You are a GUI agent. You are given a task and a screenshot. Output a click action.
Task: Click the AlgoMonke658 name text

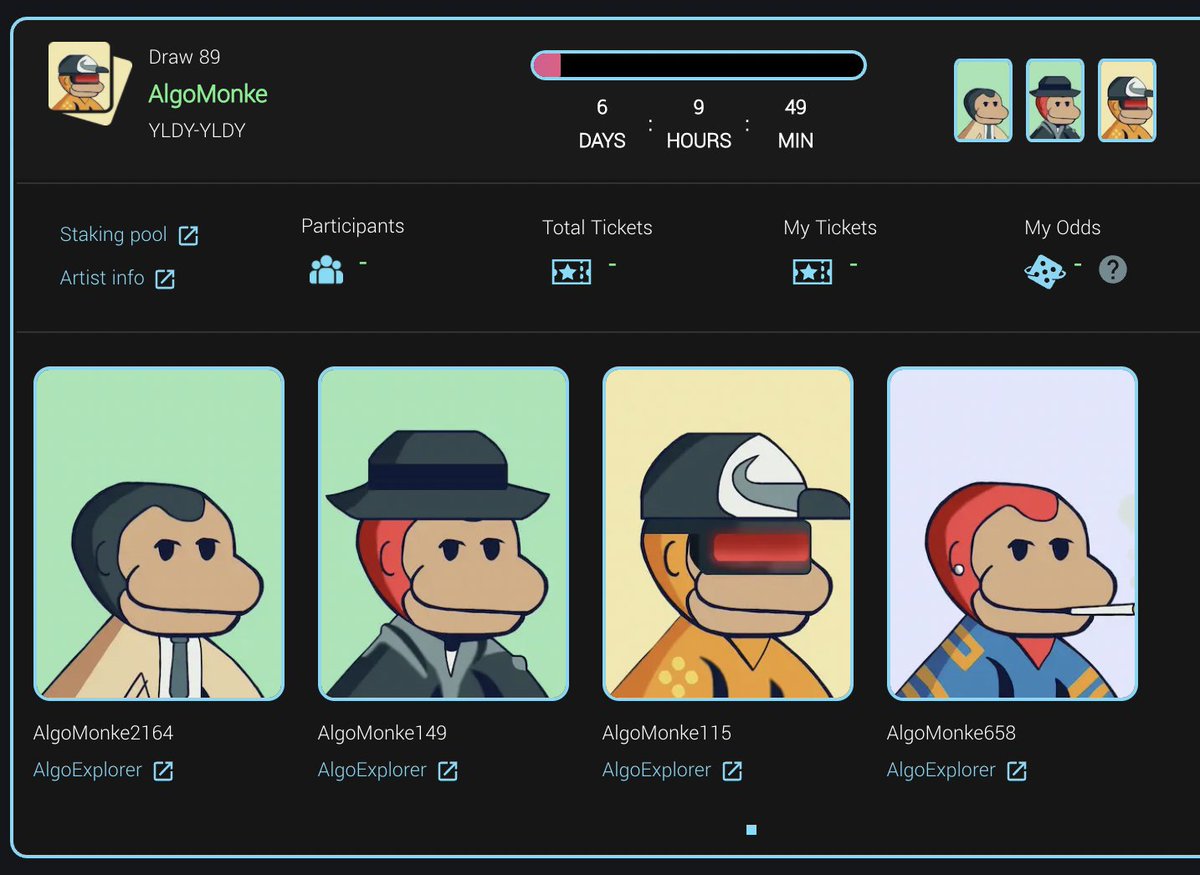[951, 733]
